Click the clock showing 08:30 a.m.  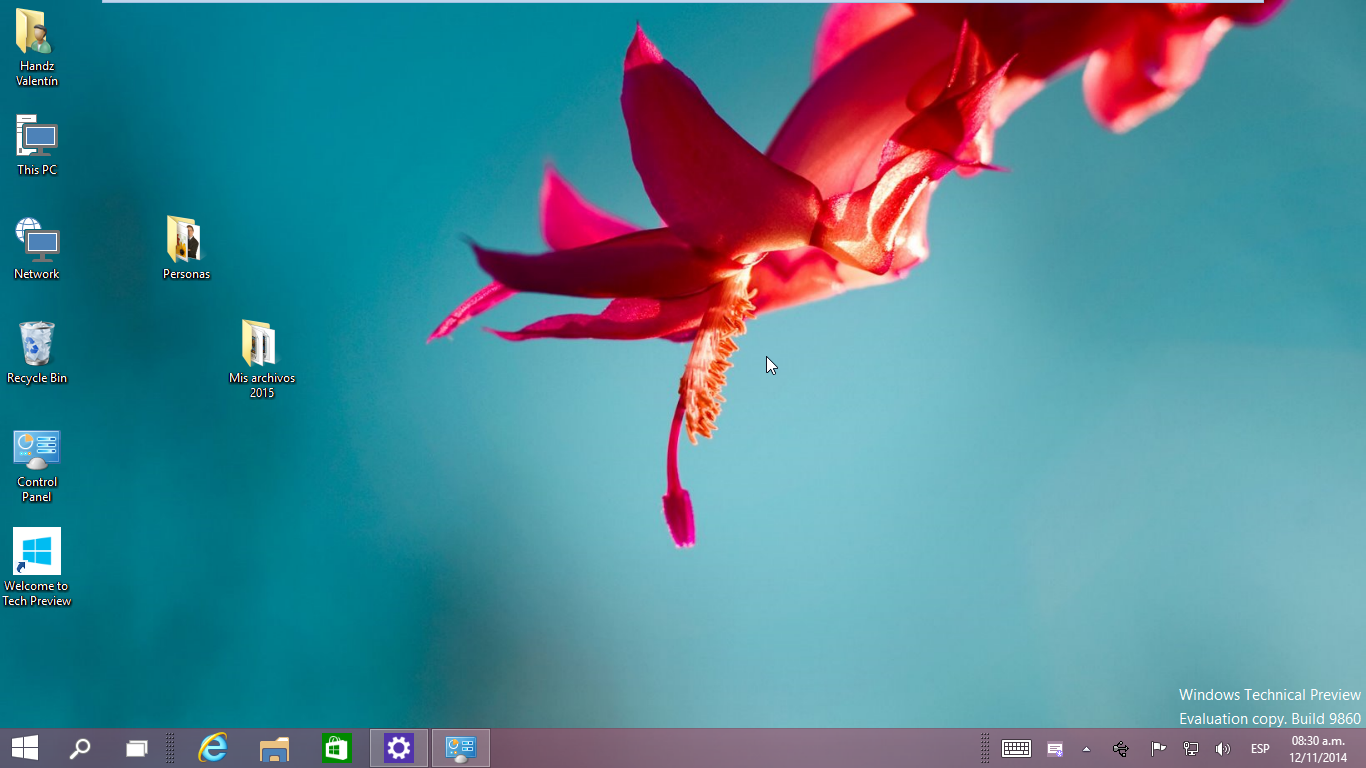[x=1318, y=749]
